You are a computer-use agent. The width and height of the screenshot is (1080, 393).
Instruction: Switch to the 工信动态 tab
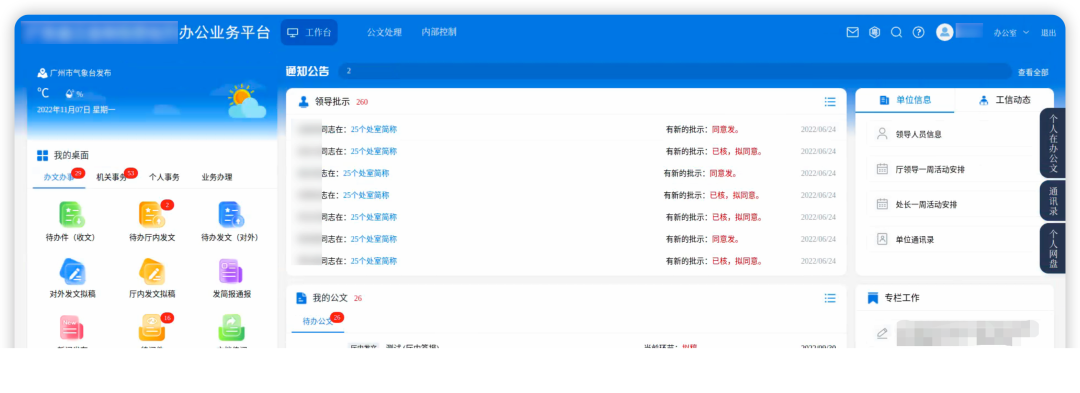pos(1004,100)
